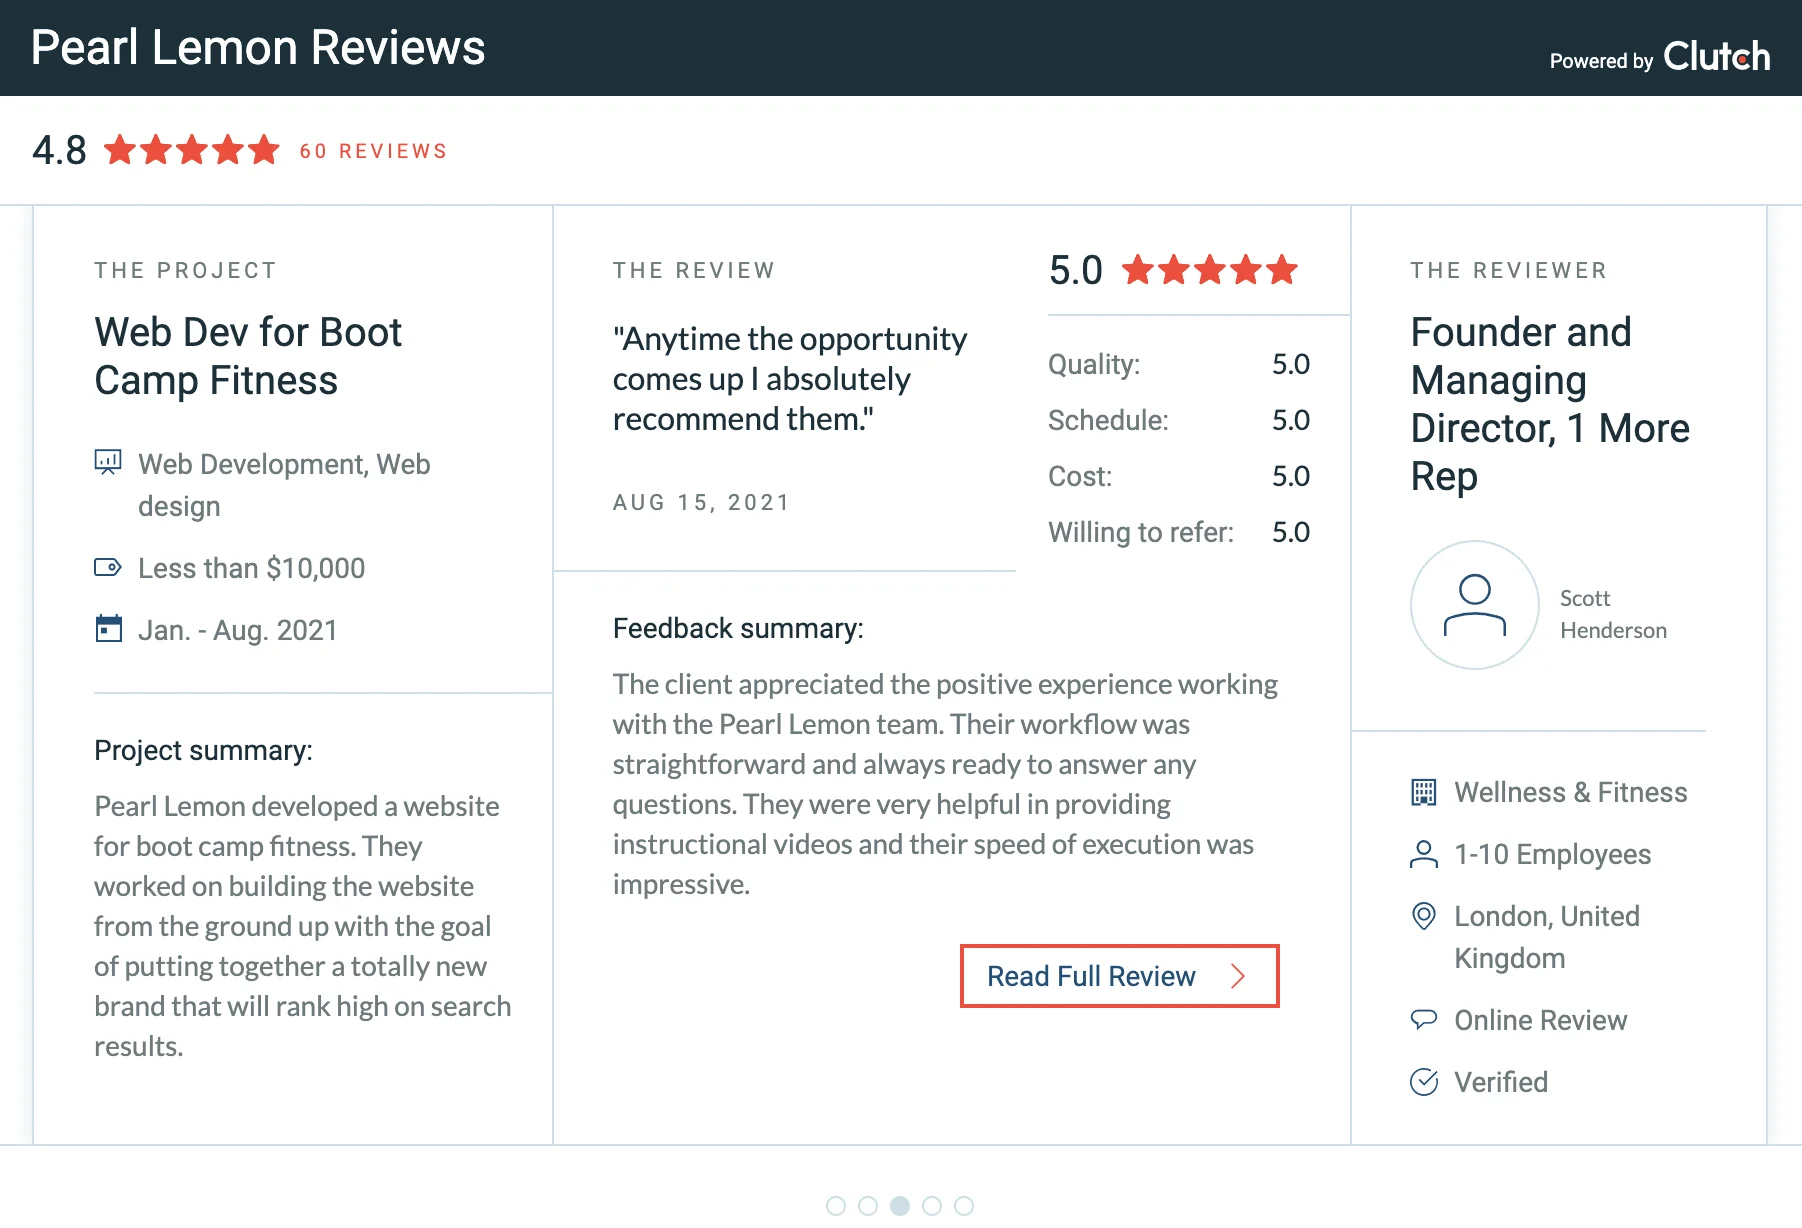
Task: Click the Quality score row
Action: 1178,364
